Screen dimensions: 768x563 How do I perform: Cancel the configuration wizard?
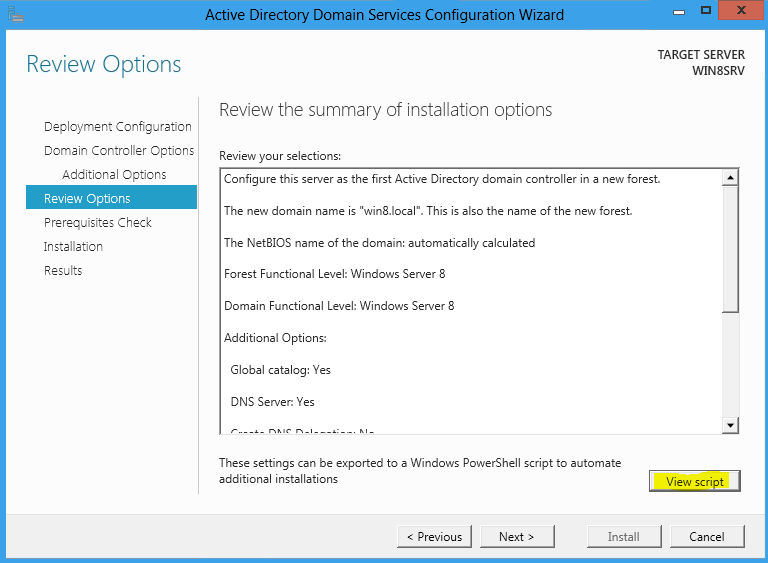(x=707, y=537)
